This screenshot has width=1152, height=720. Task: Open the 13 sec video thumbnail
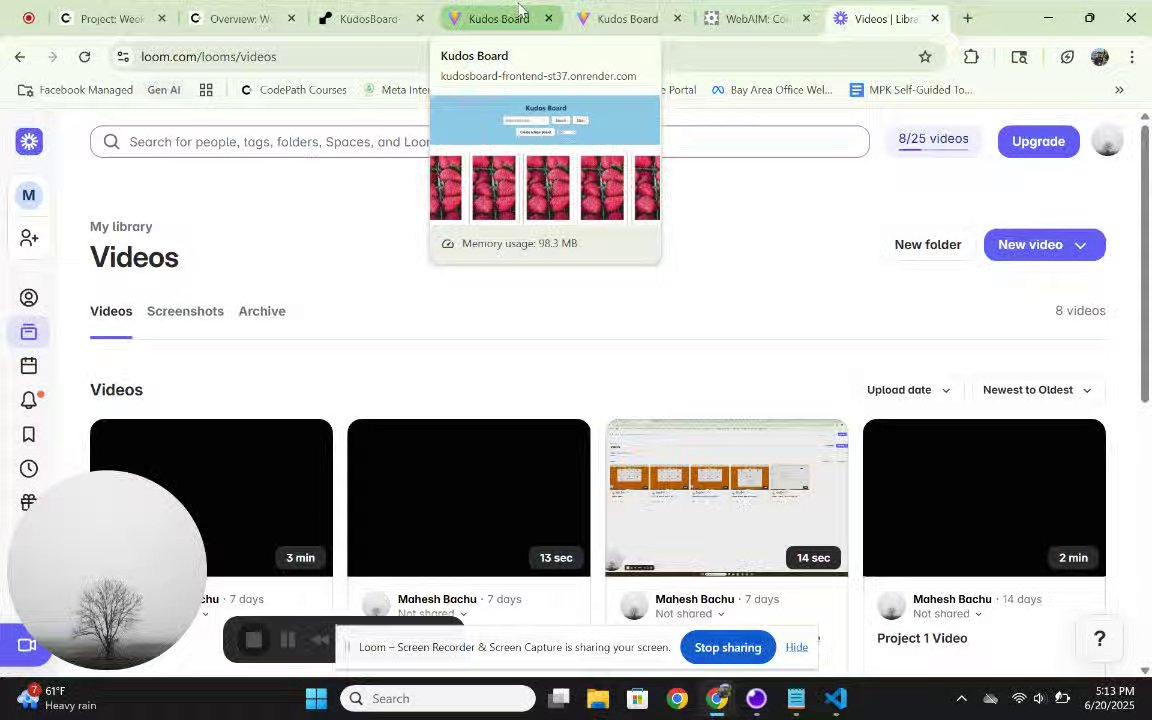(469, 497)
